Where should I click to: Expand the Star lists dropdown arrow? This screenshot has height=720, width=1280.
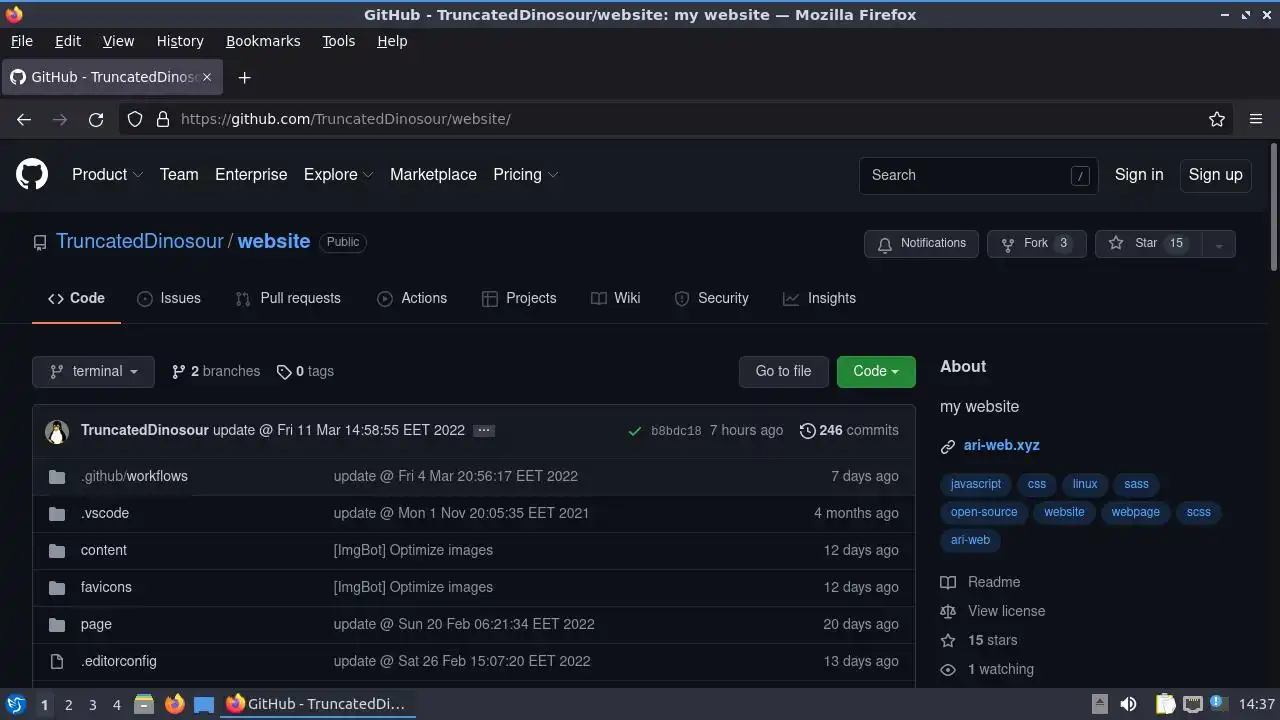(x=1218, y=244)
